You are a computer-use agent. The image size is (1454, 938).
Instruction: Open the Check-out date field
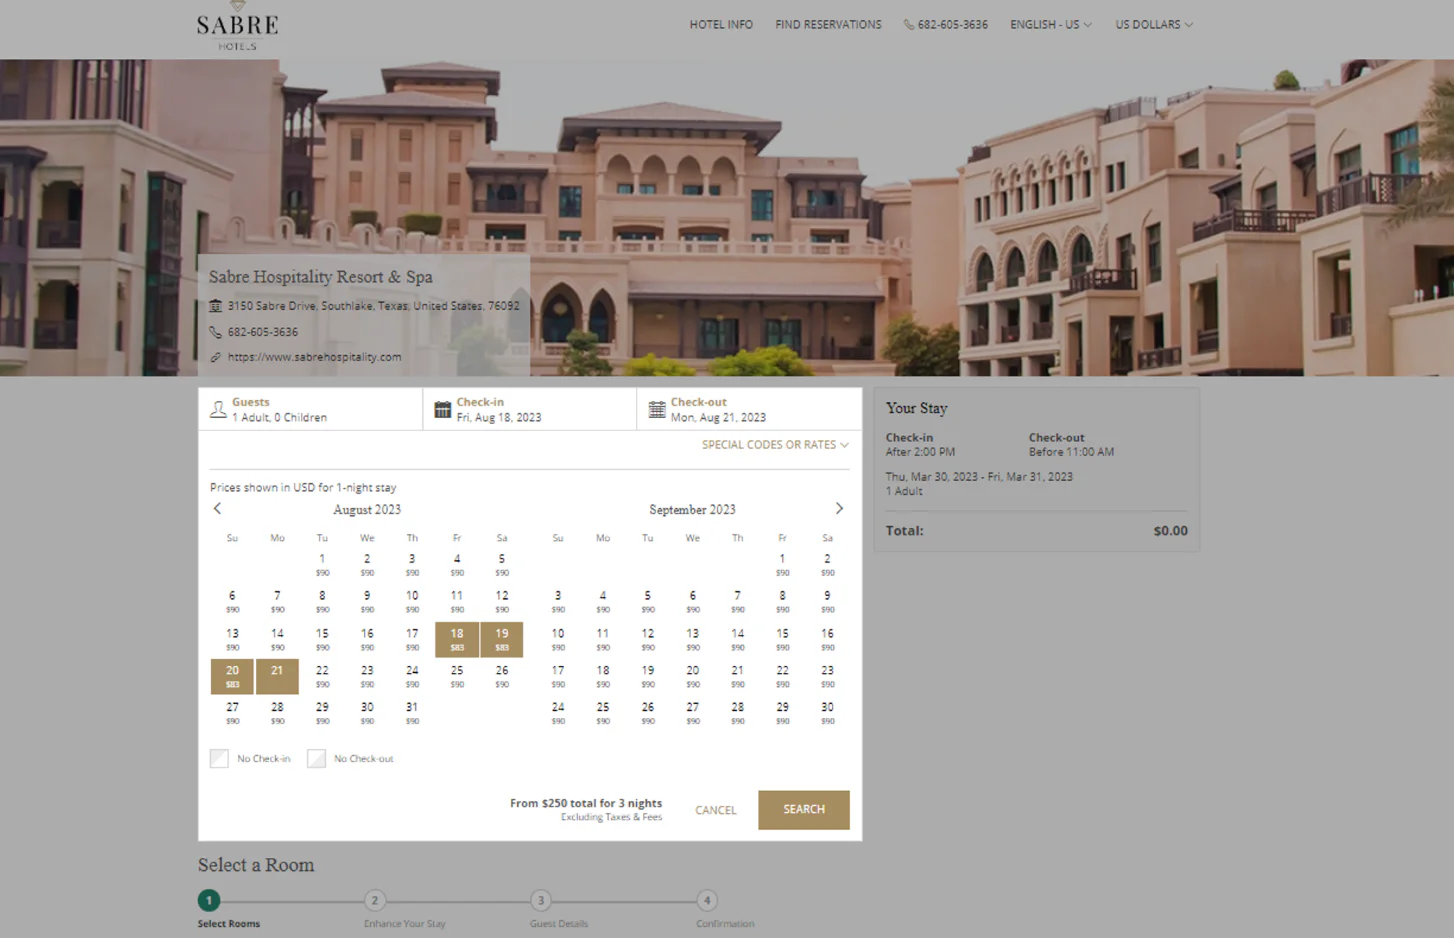tap(749, 409)
